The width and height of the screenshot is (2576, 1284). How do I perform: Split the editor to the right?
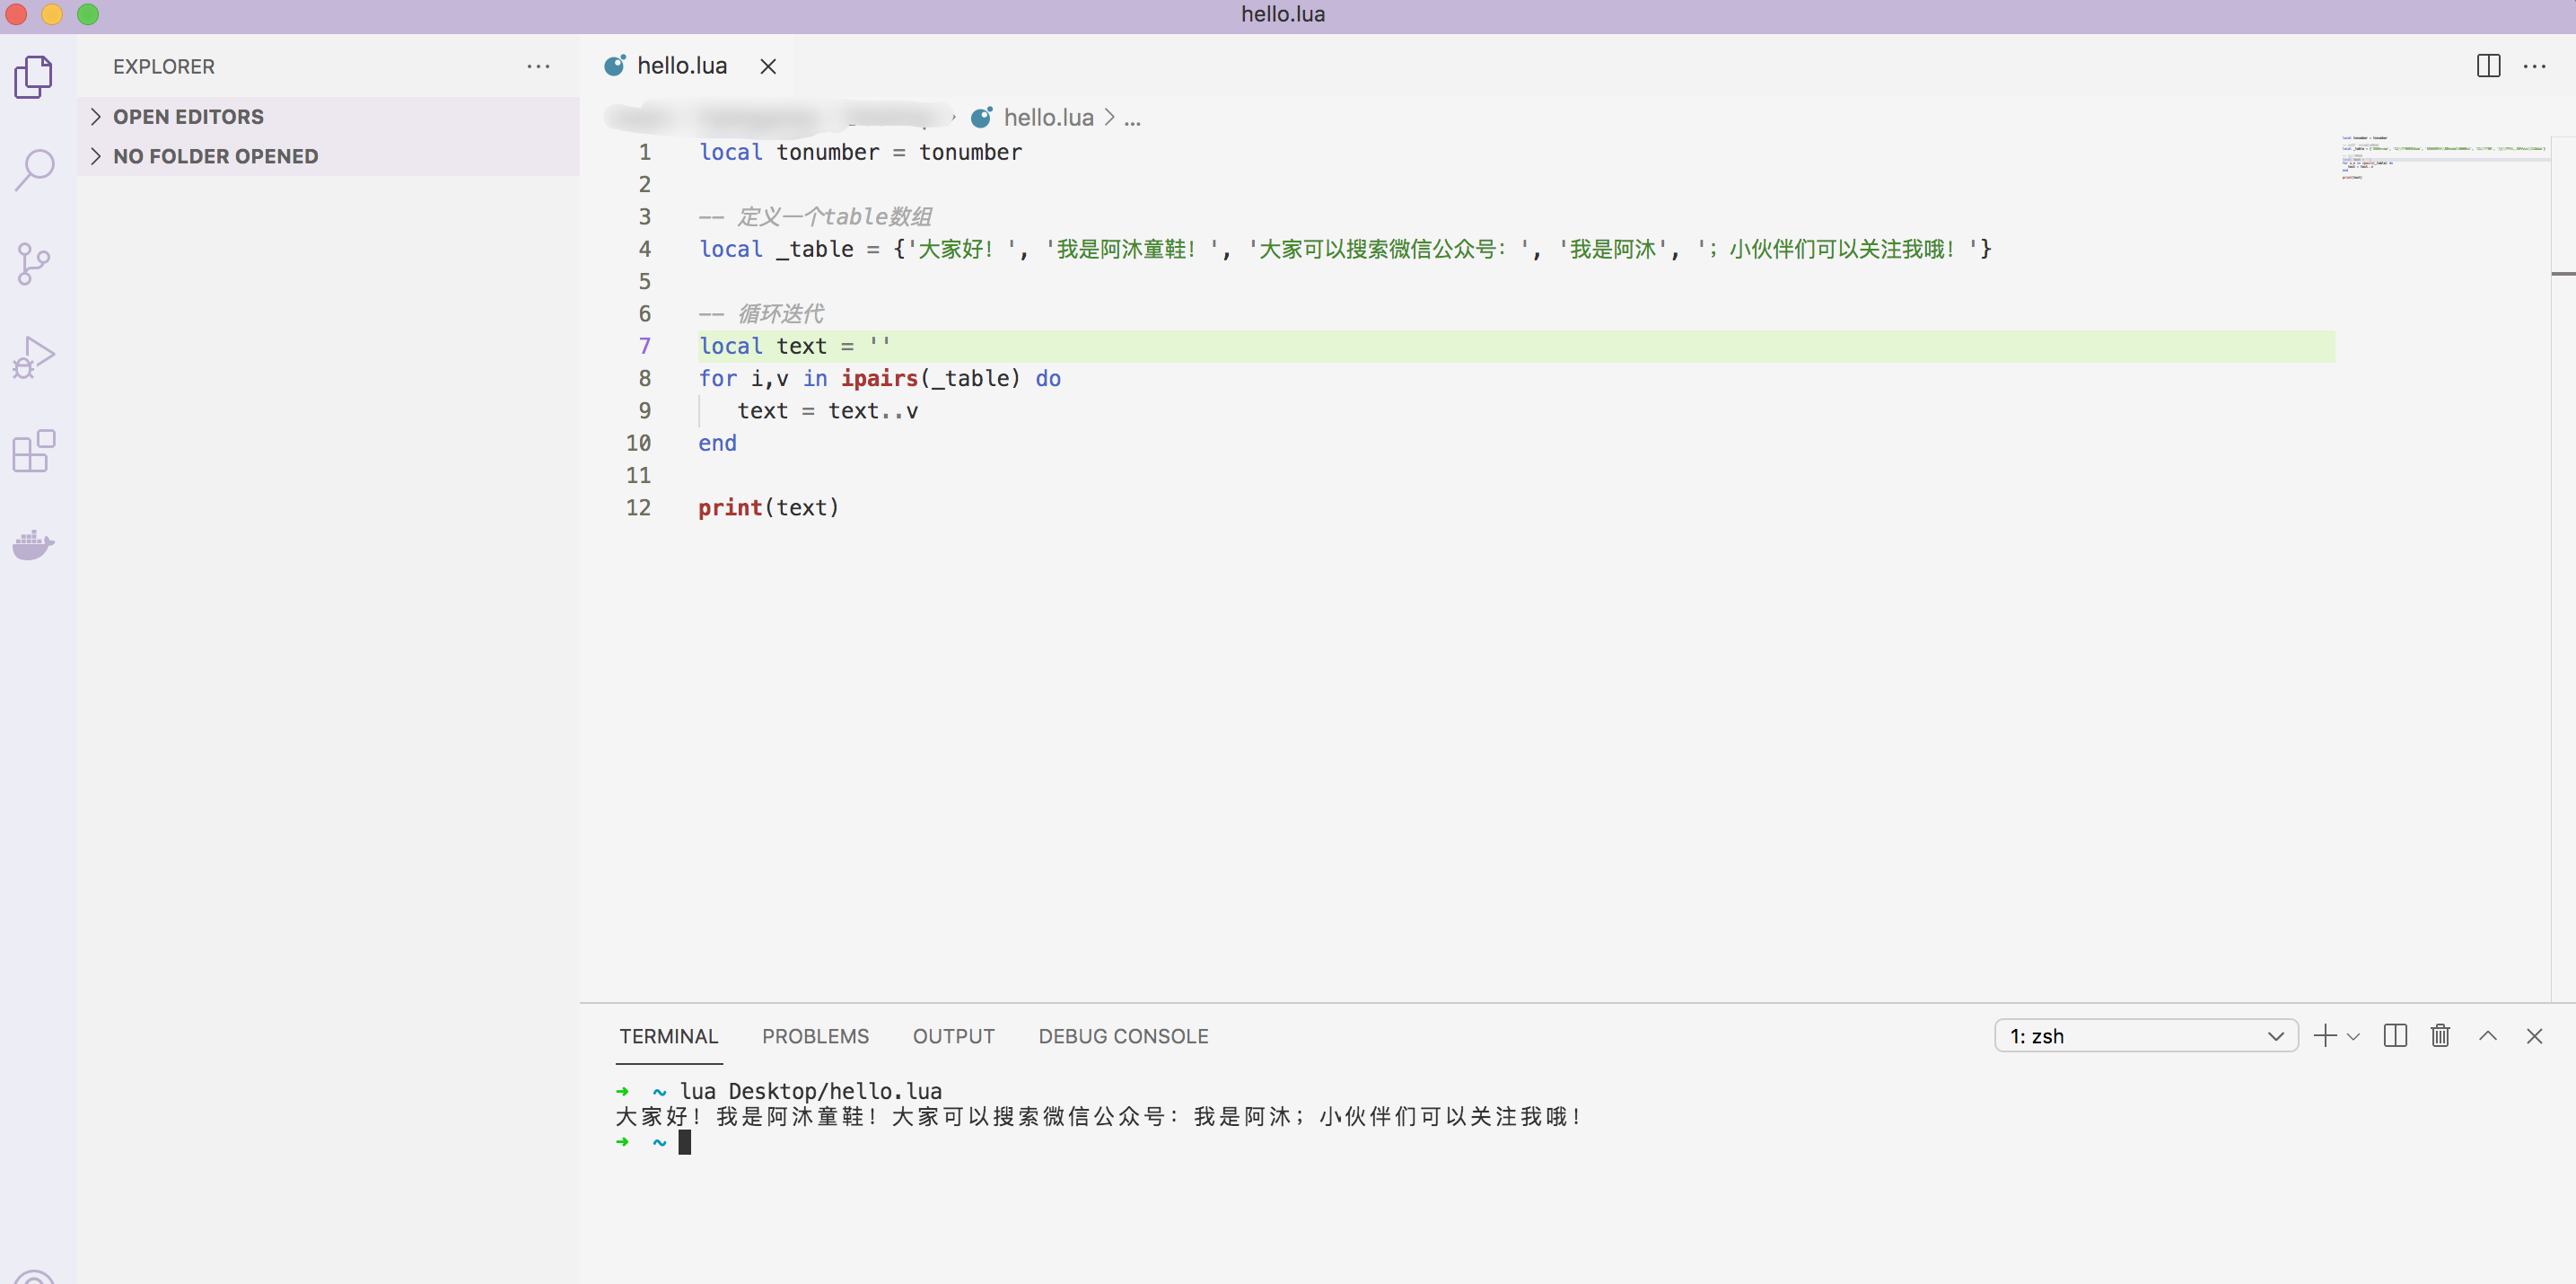(x=2488, y=66)
